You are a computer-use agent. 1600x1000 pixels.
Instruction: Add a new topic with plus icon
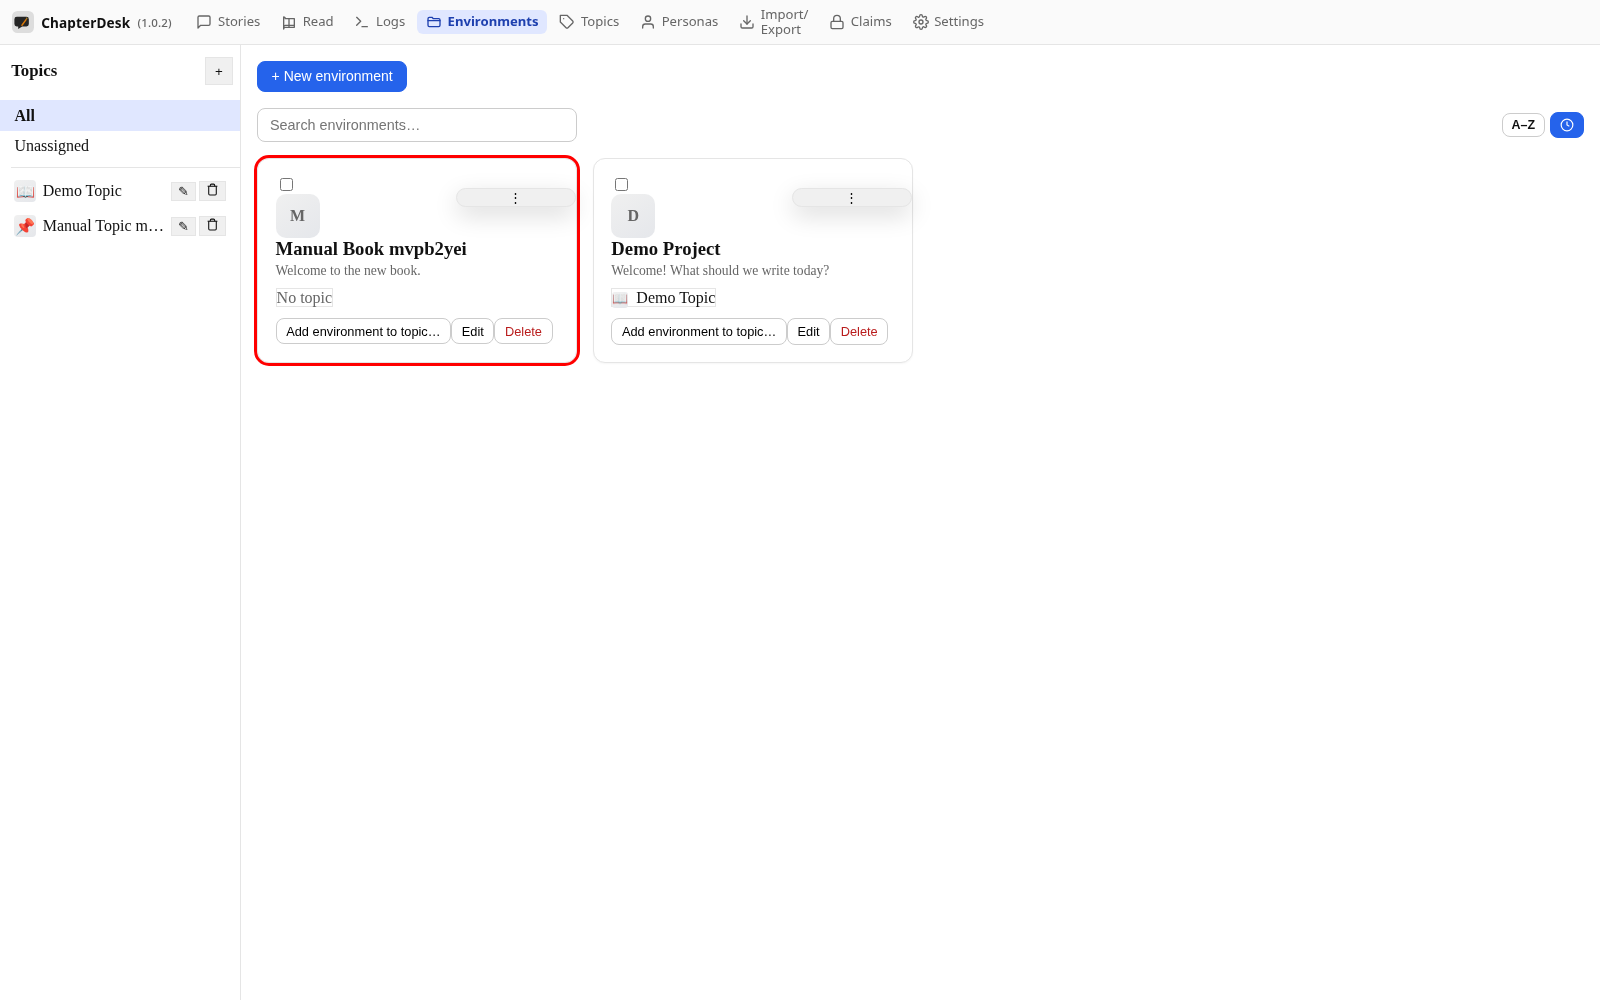(219, 71)
